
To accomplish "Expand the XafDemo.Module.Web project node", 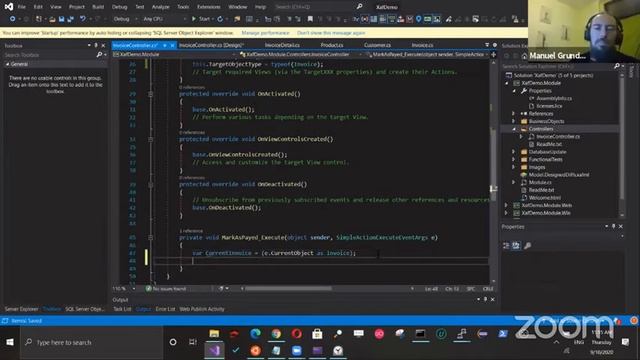I will (507, 205).
